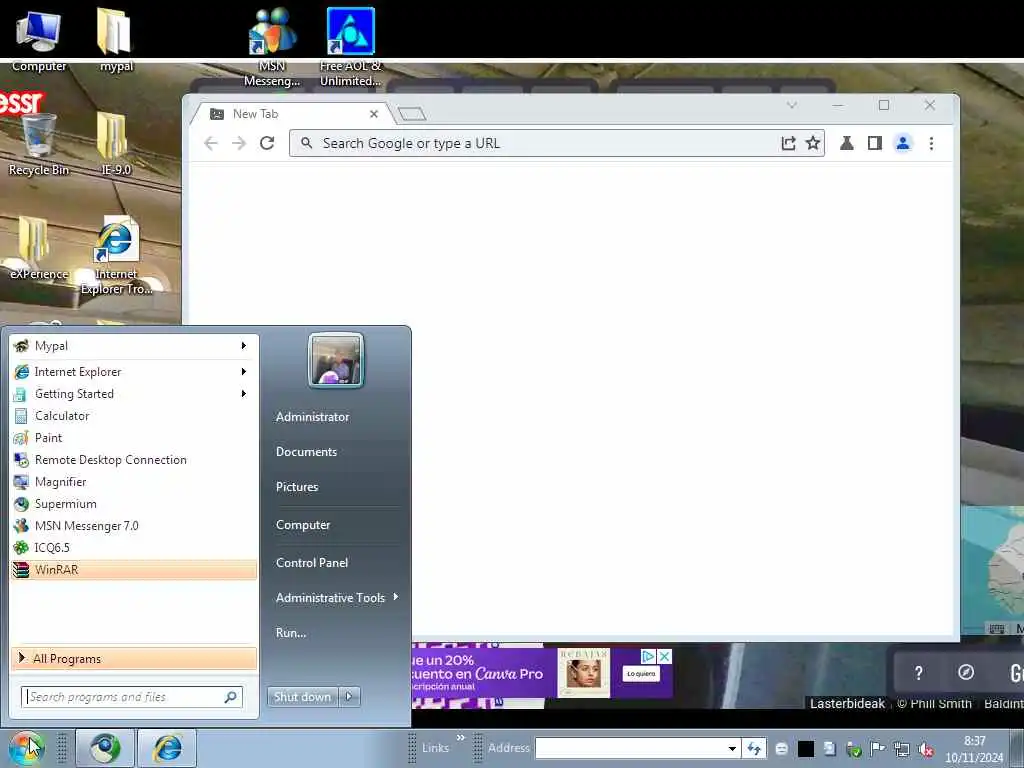Screen dimensions: 1024x768
Task: Open network tray icon
Action: click(x=902, y=749)
